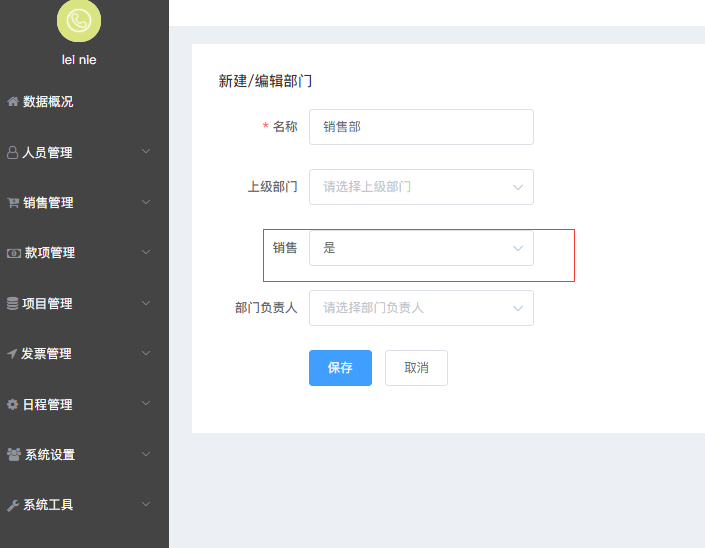The width and height of the screenshot is (705, 548).
Task: Expand the 发票管理 menu chevron
Action: [146, 353]
